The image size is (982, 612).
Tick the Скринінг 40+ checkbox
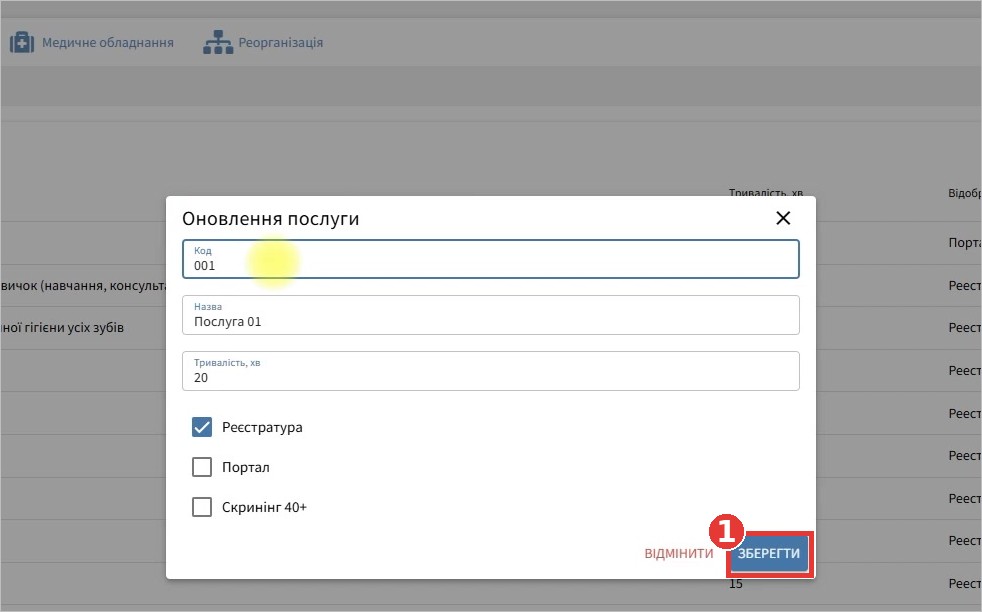point(202,507)
